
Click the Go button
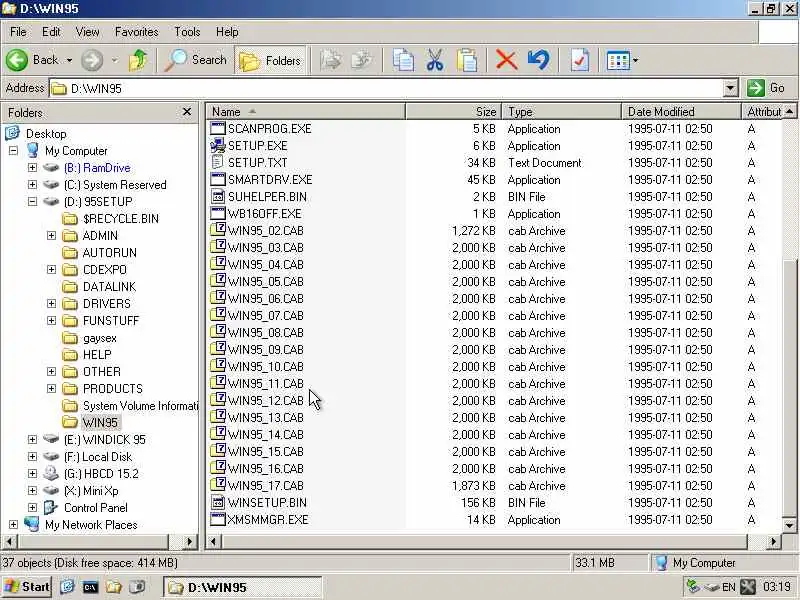(767, 88)
